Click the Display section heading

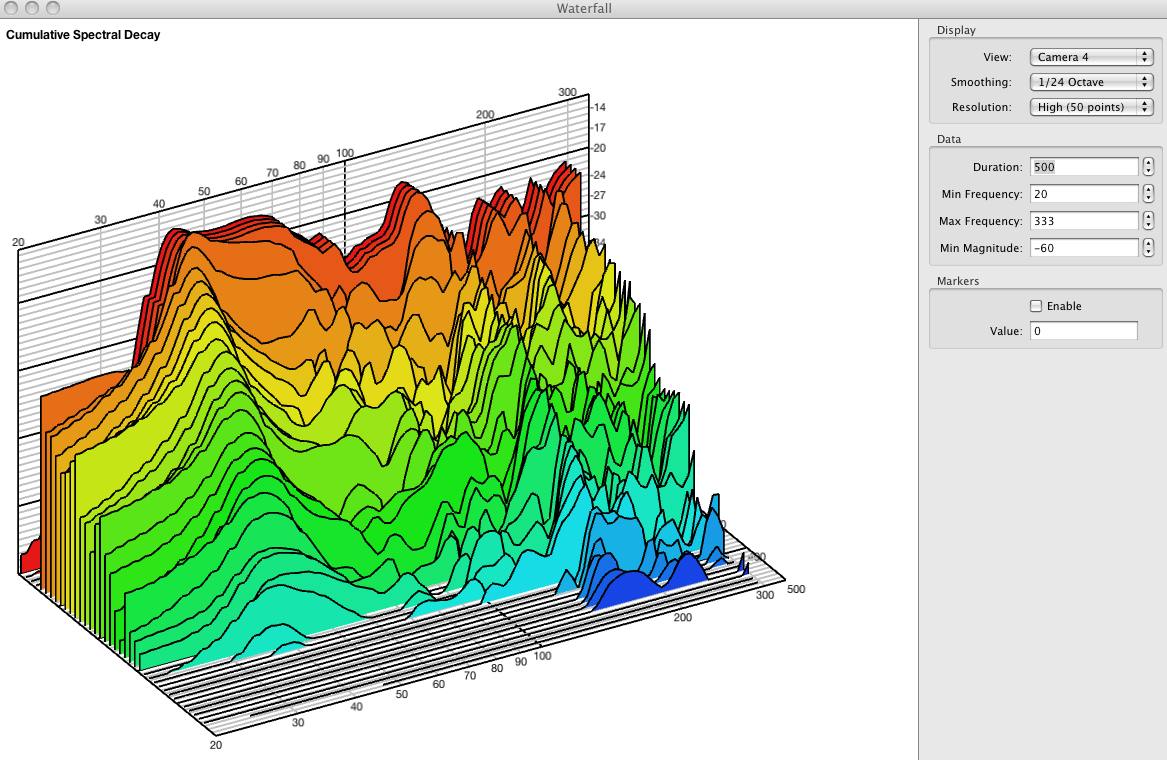(x=956, y=31)
